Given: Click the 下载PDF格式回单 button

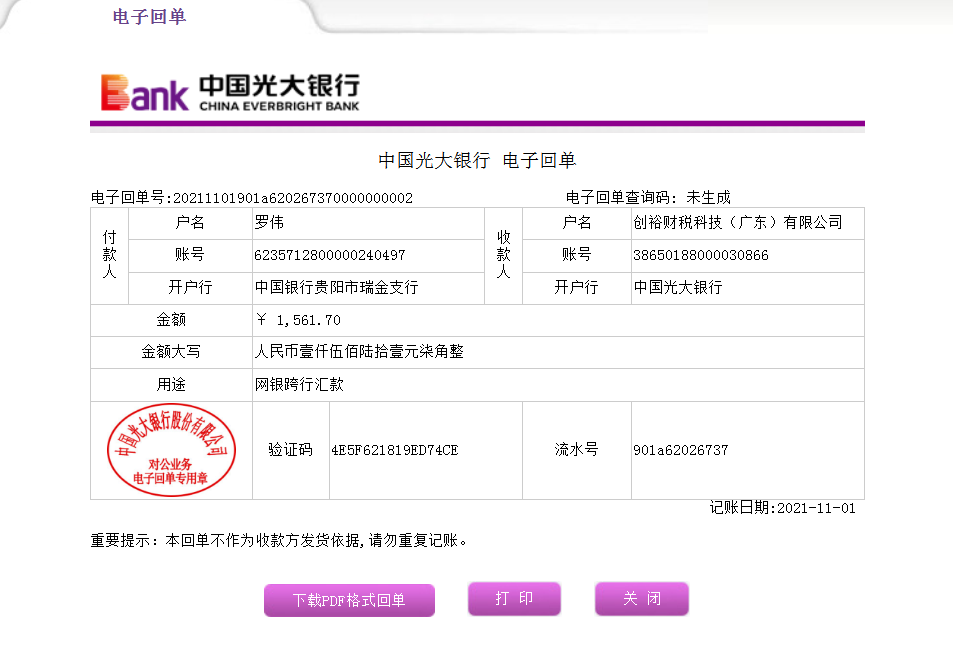Looking at the screenshot, I should coord(349,600).
